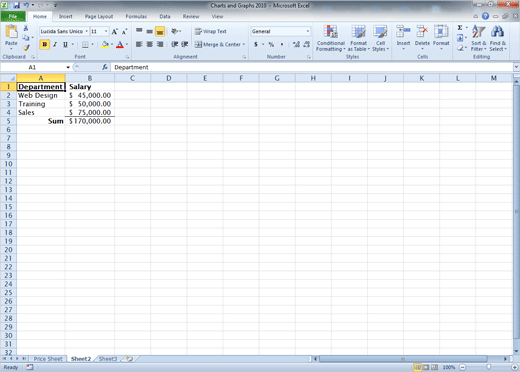
Task: Open the Cell Styles gallery
Action: coord(380,38)
